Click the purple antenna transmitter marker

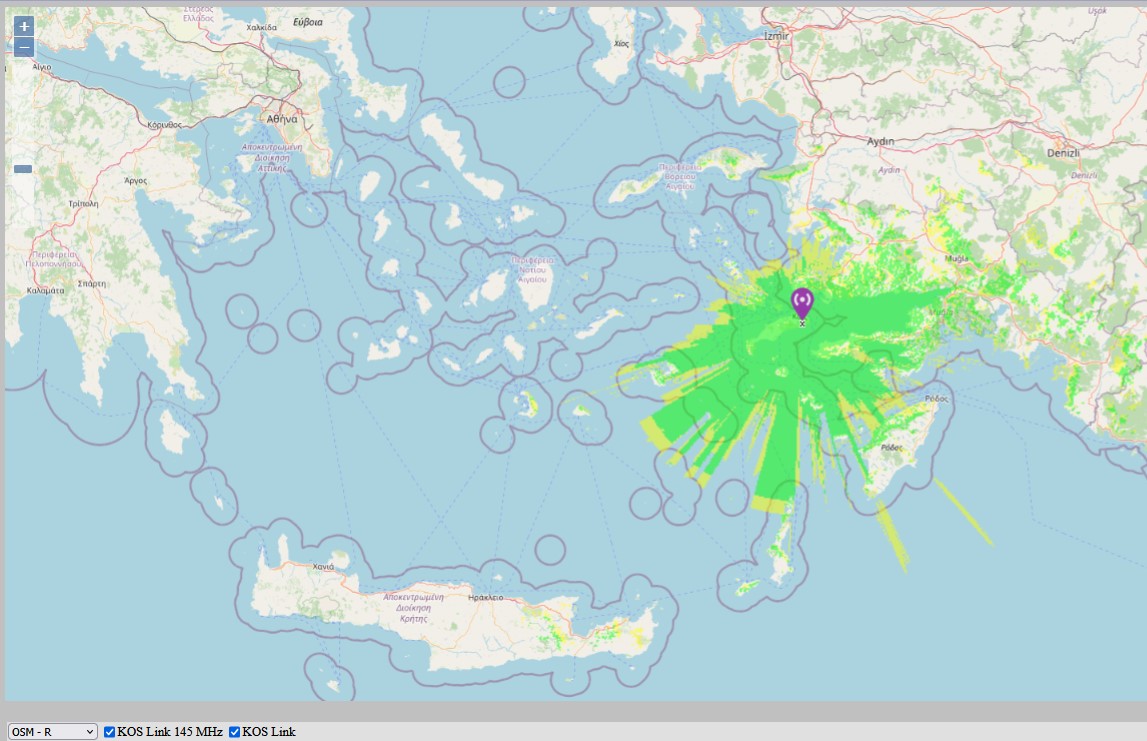[x=802, y=304]
